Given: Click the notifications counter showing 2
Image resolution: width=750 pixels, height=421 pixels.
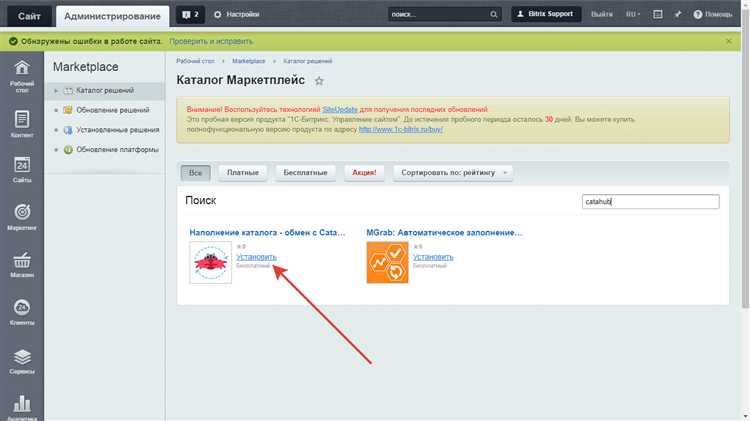Looking at the screenshot, I should tap(190, 14).
